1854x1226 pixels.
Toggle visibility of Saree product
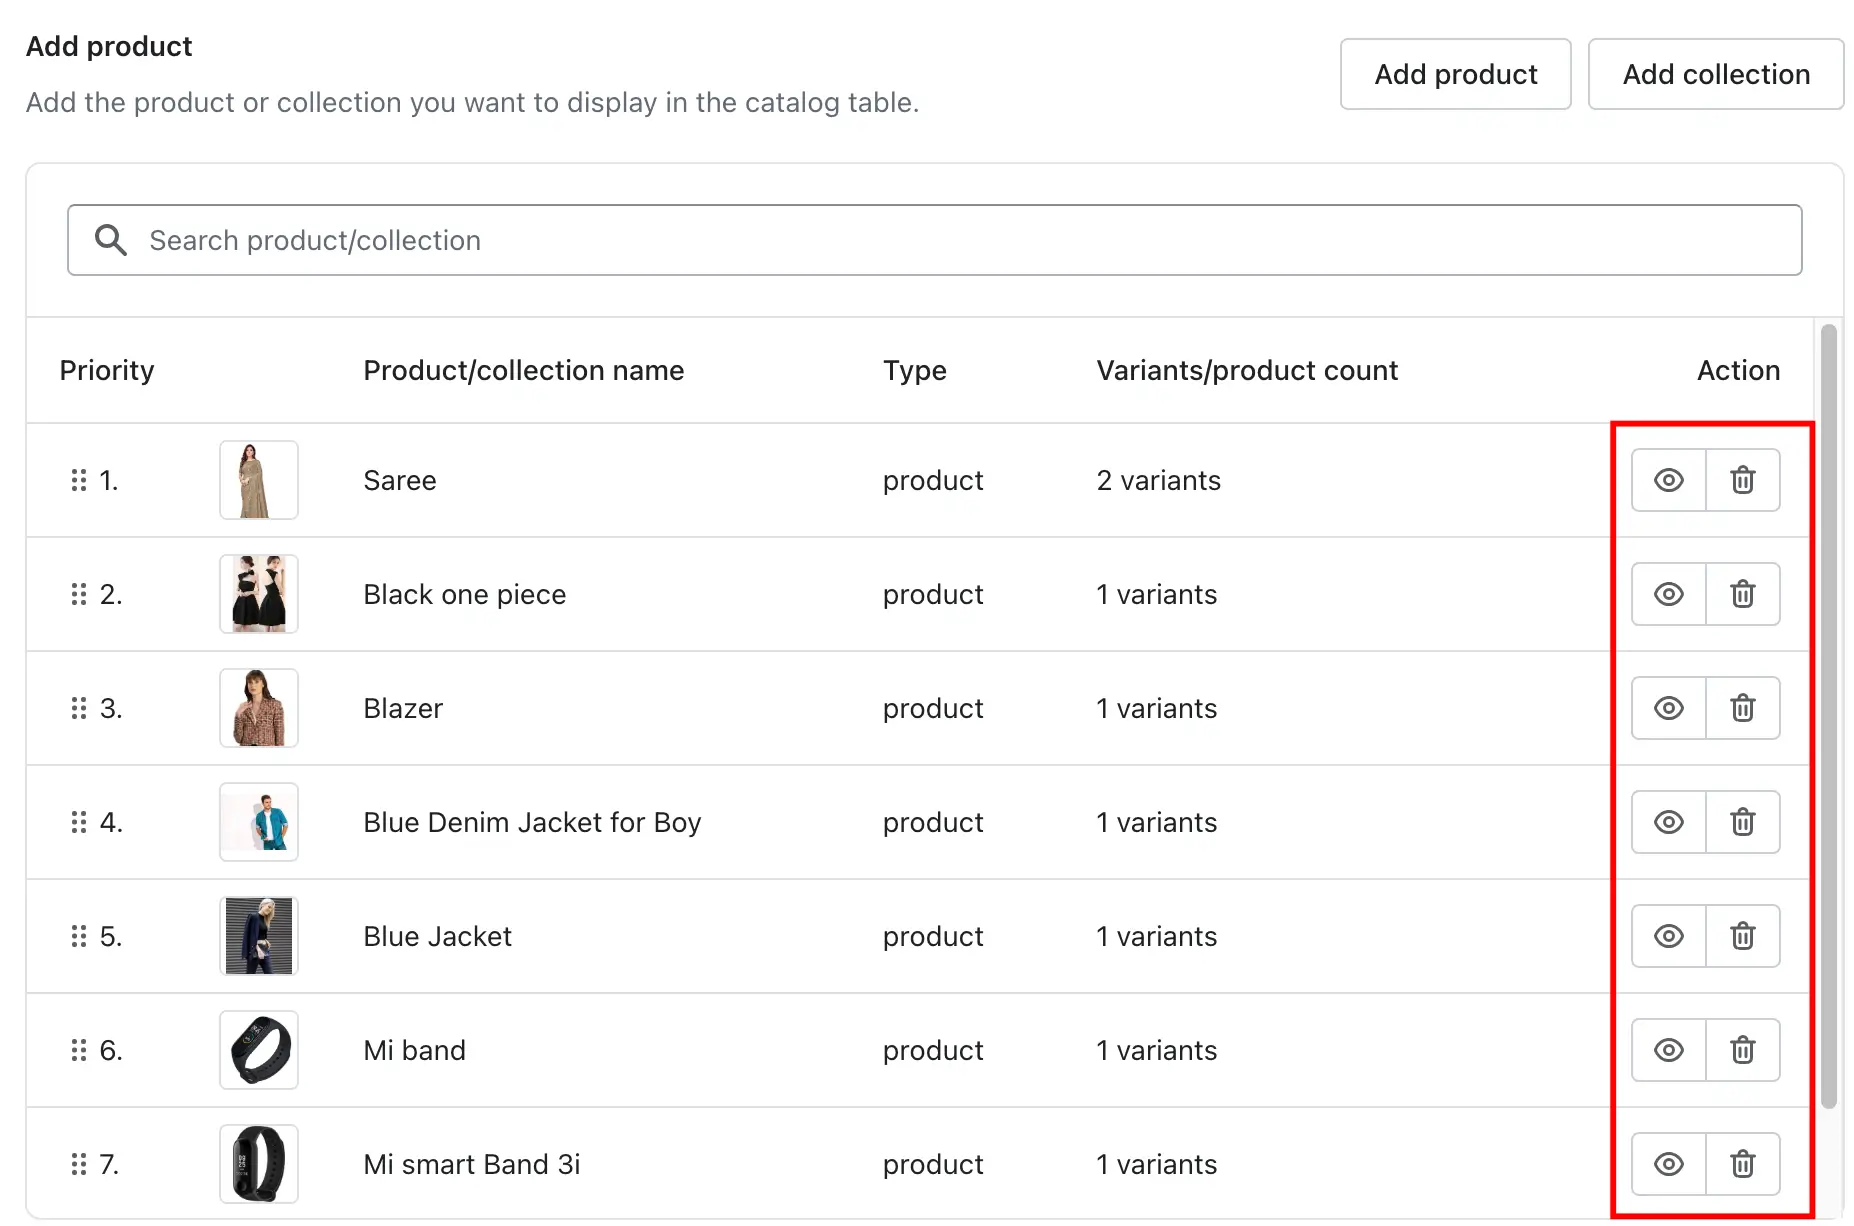1668,480
